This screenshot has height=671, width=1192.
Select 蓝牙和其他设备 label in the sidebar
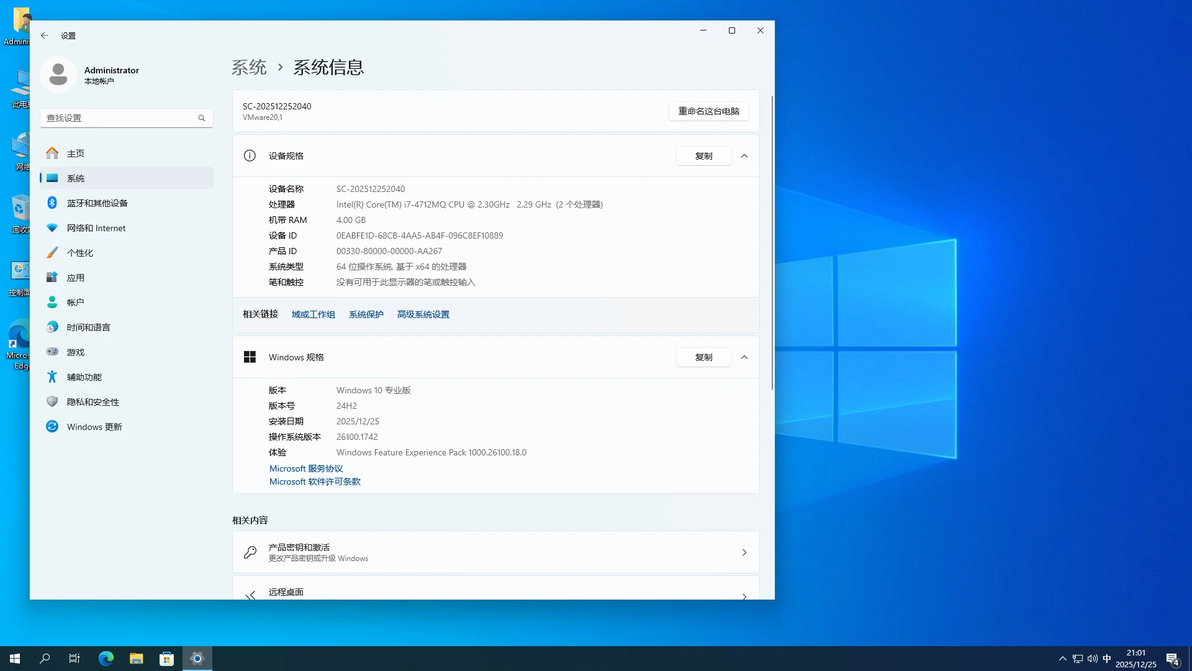point(97,203)
